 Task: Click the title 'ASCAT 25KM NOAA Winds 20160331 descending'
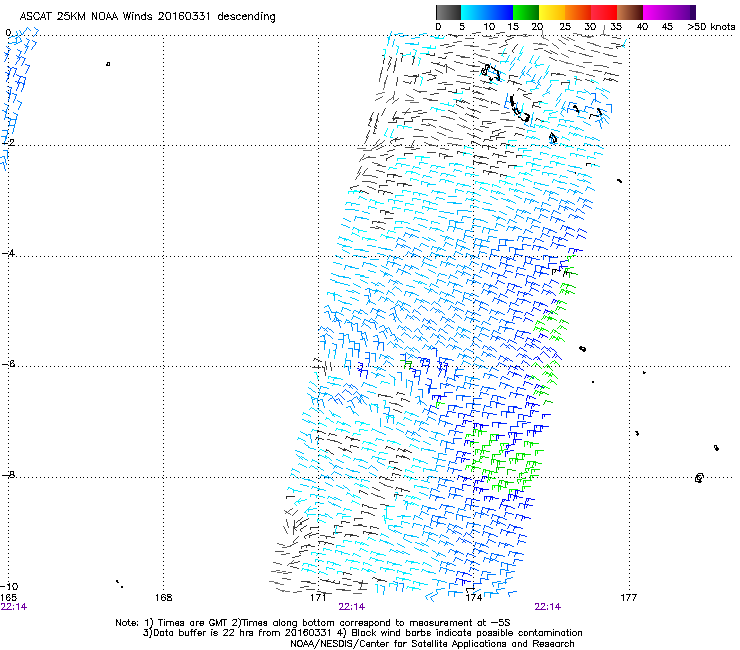[x=147, y=17]
